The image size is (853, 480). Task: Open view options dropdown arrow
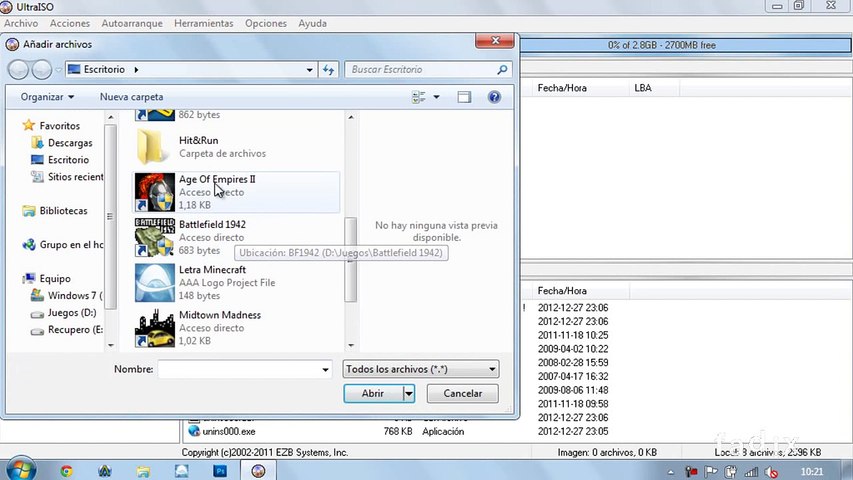point(436,97)
